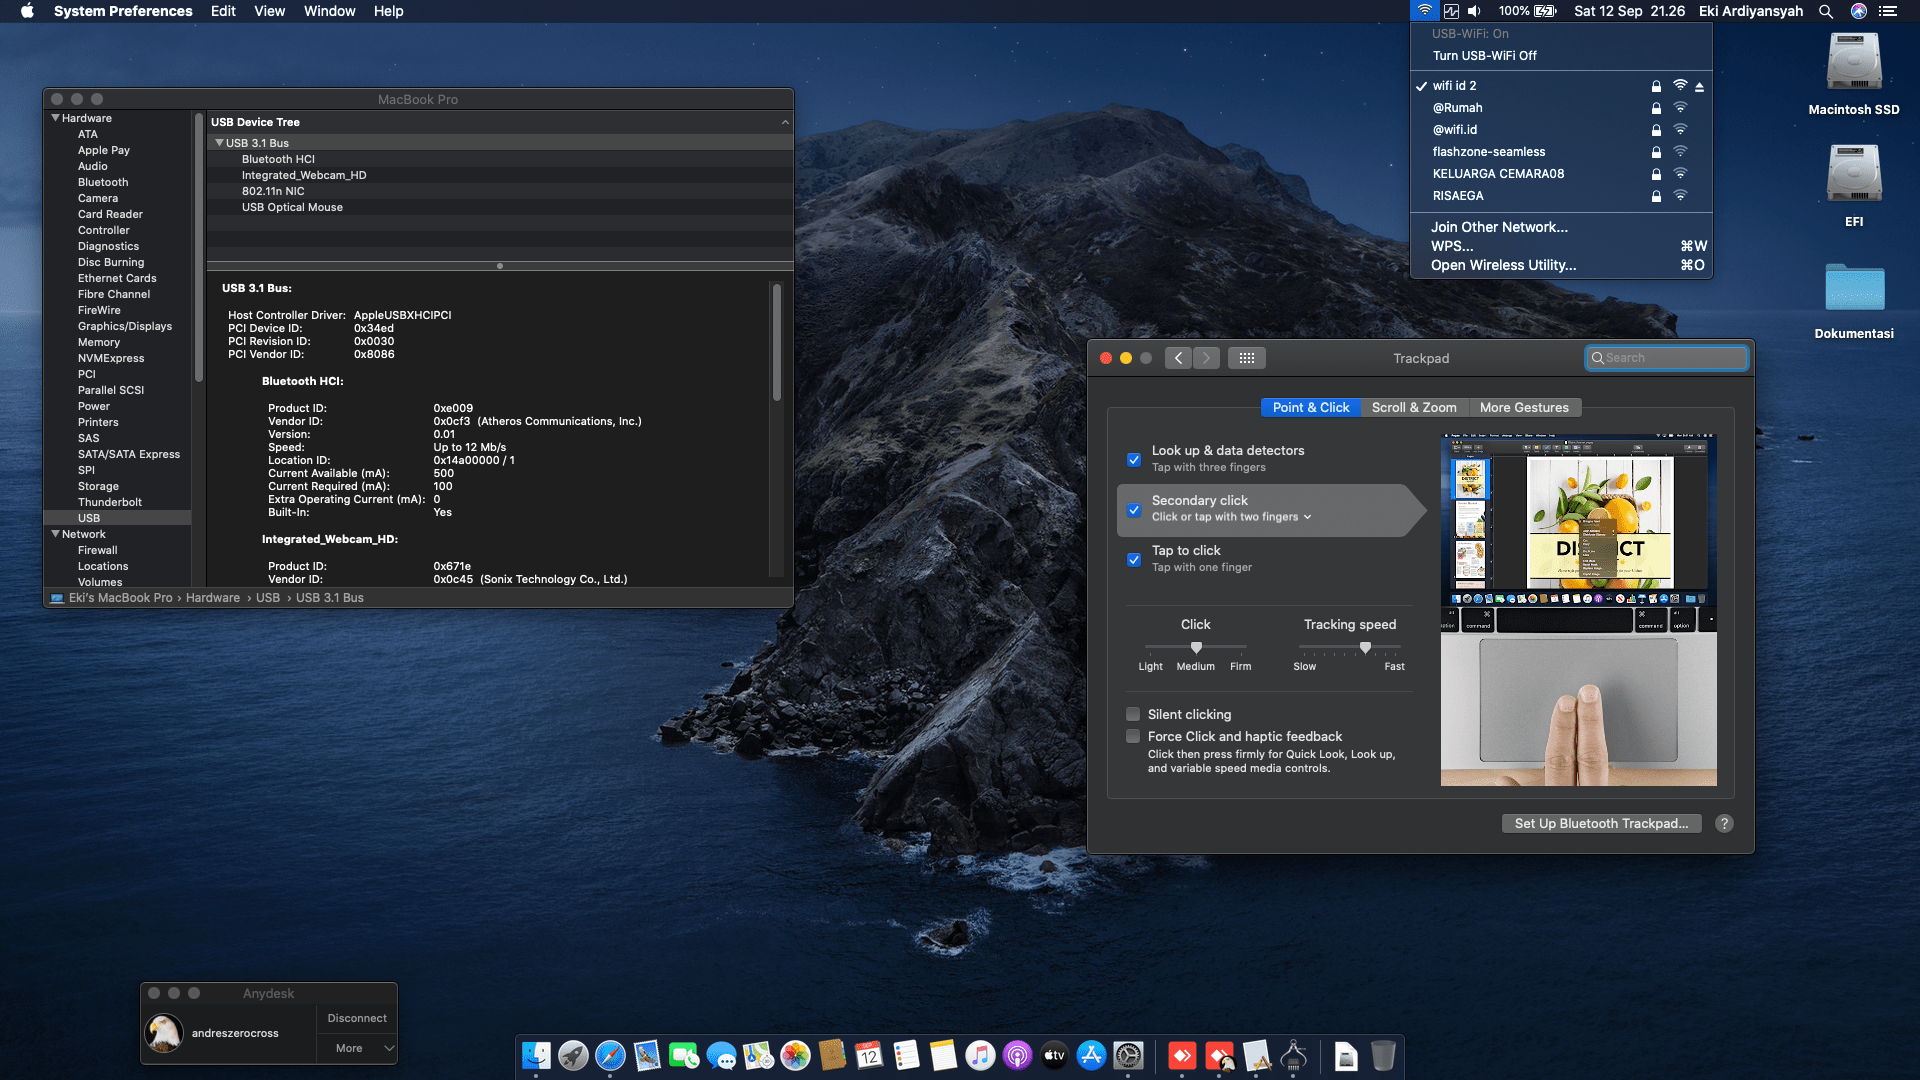Open the Siri icon in menu bar
The height and width of the screenshot is (1080, 1920).
(1858, 11)
